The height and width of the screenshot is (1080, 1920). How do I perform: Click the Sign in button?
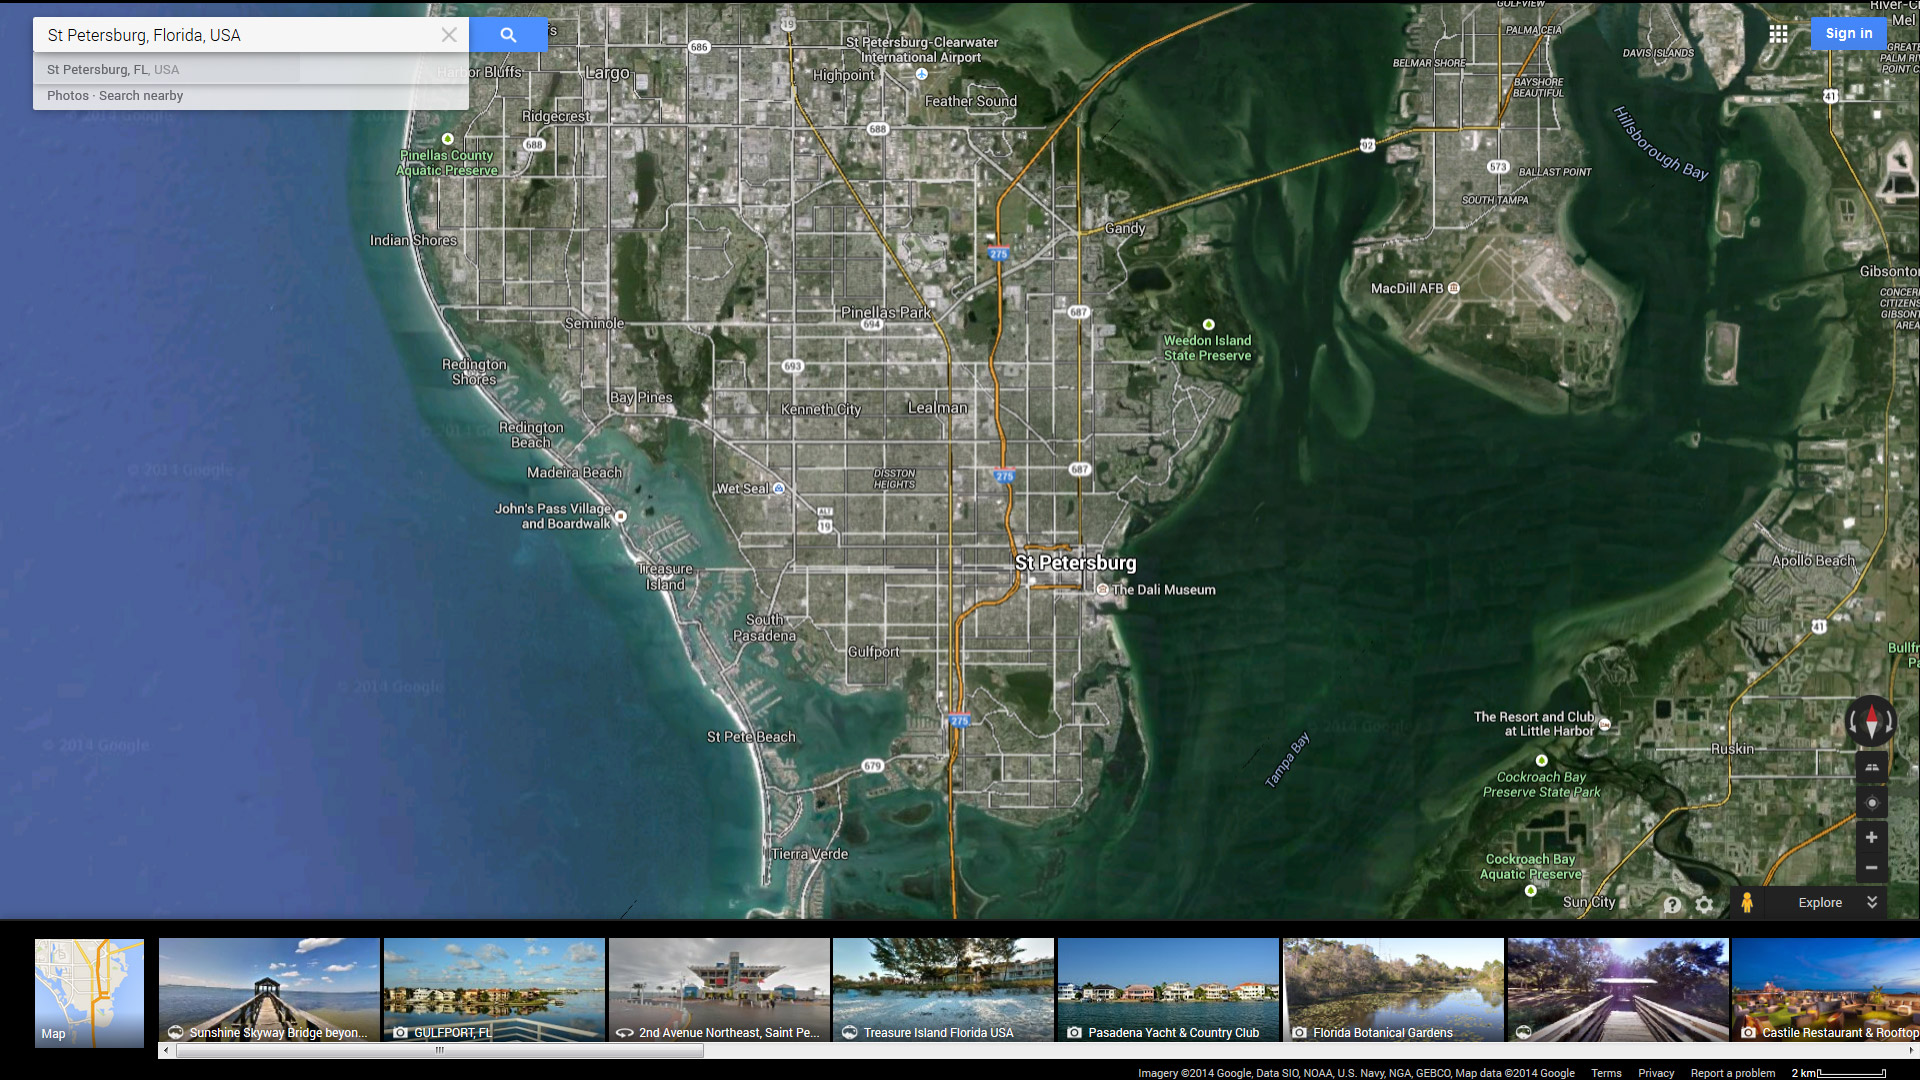coord(1848,33)
